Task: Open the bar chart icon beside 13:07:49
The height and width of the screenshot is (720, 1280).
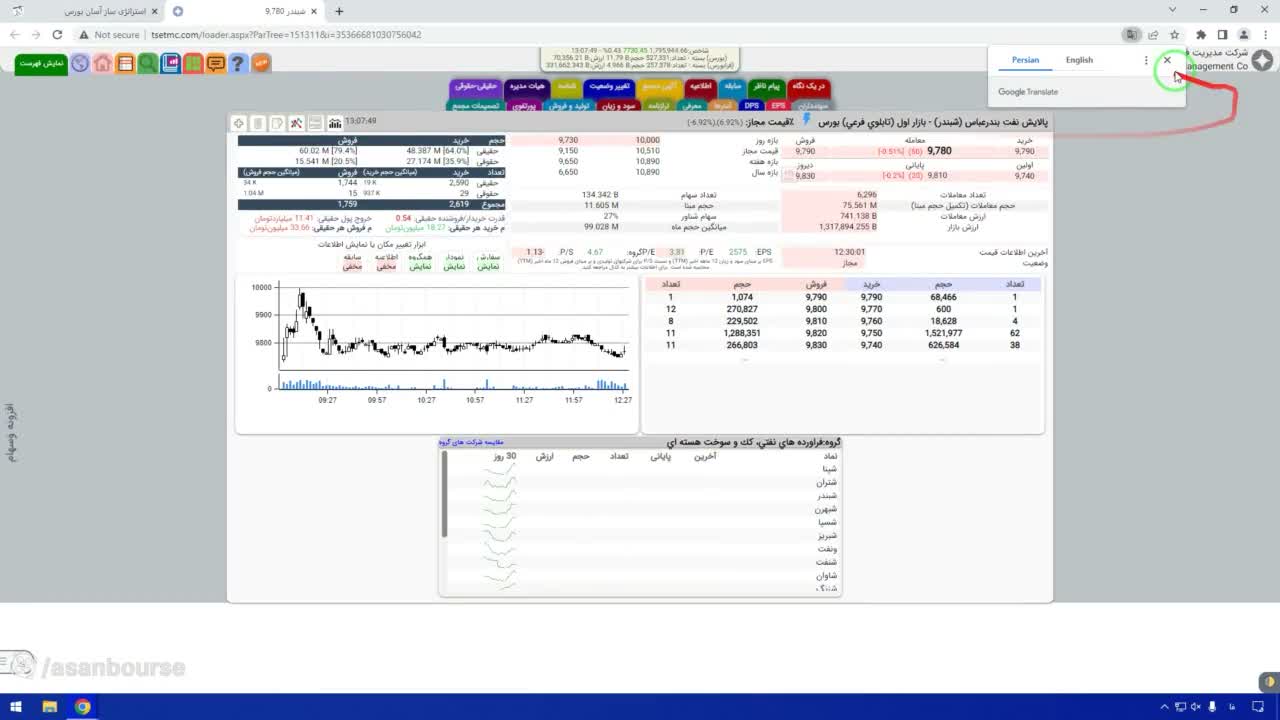Action: click(x=334, y=122)
